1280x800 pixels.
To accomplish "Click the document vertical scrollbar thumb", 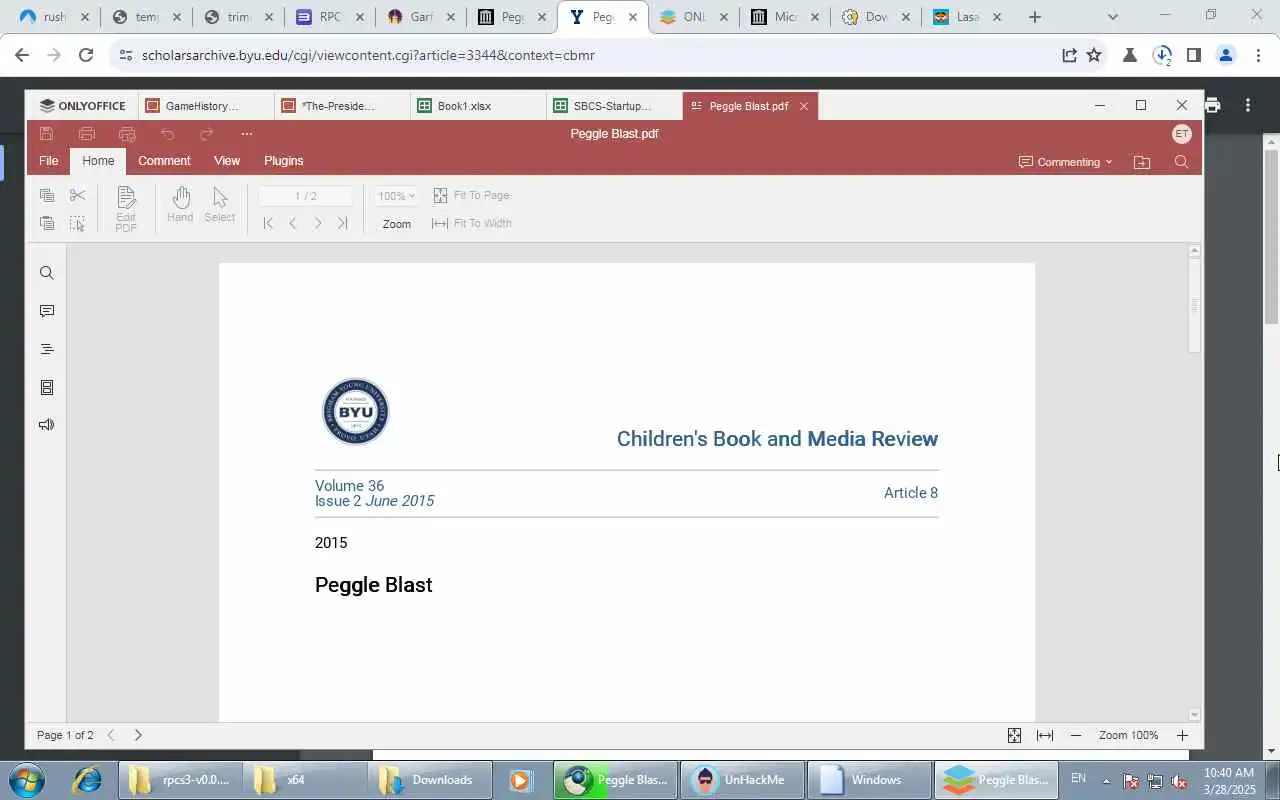I will (x=1194, y=305).
